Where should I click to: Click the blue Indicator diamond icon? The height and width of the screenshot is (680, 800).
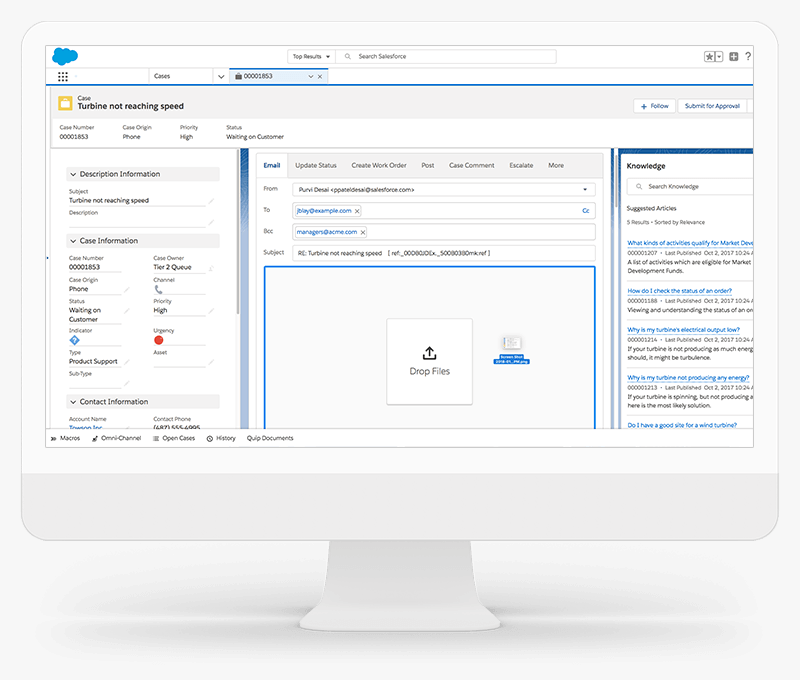click(74, 340)
